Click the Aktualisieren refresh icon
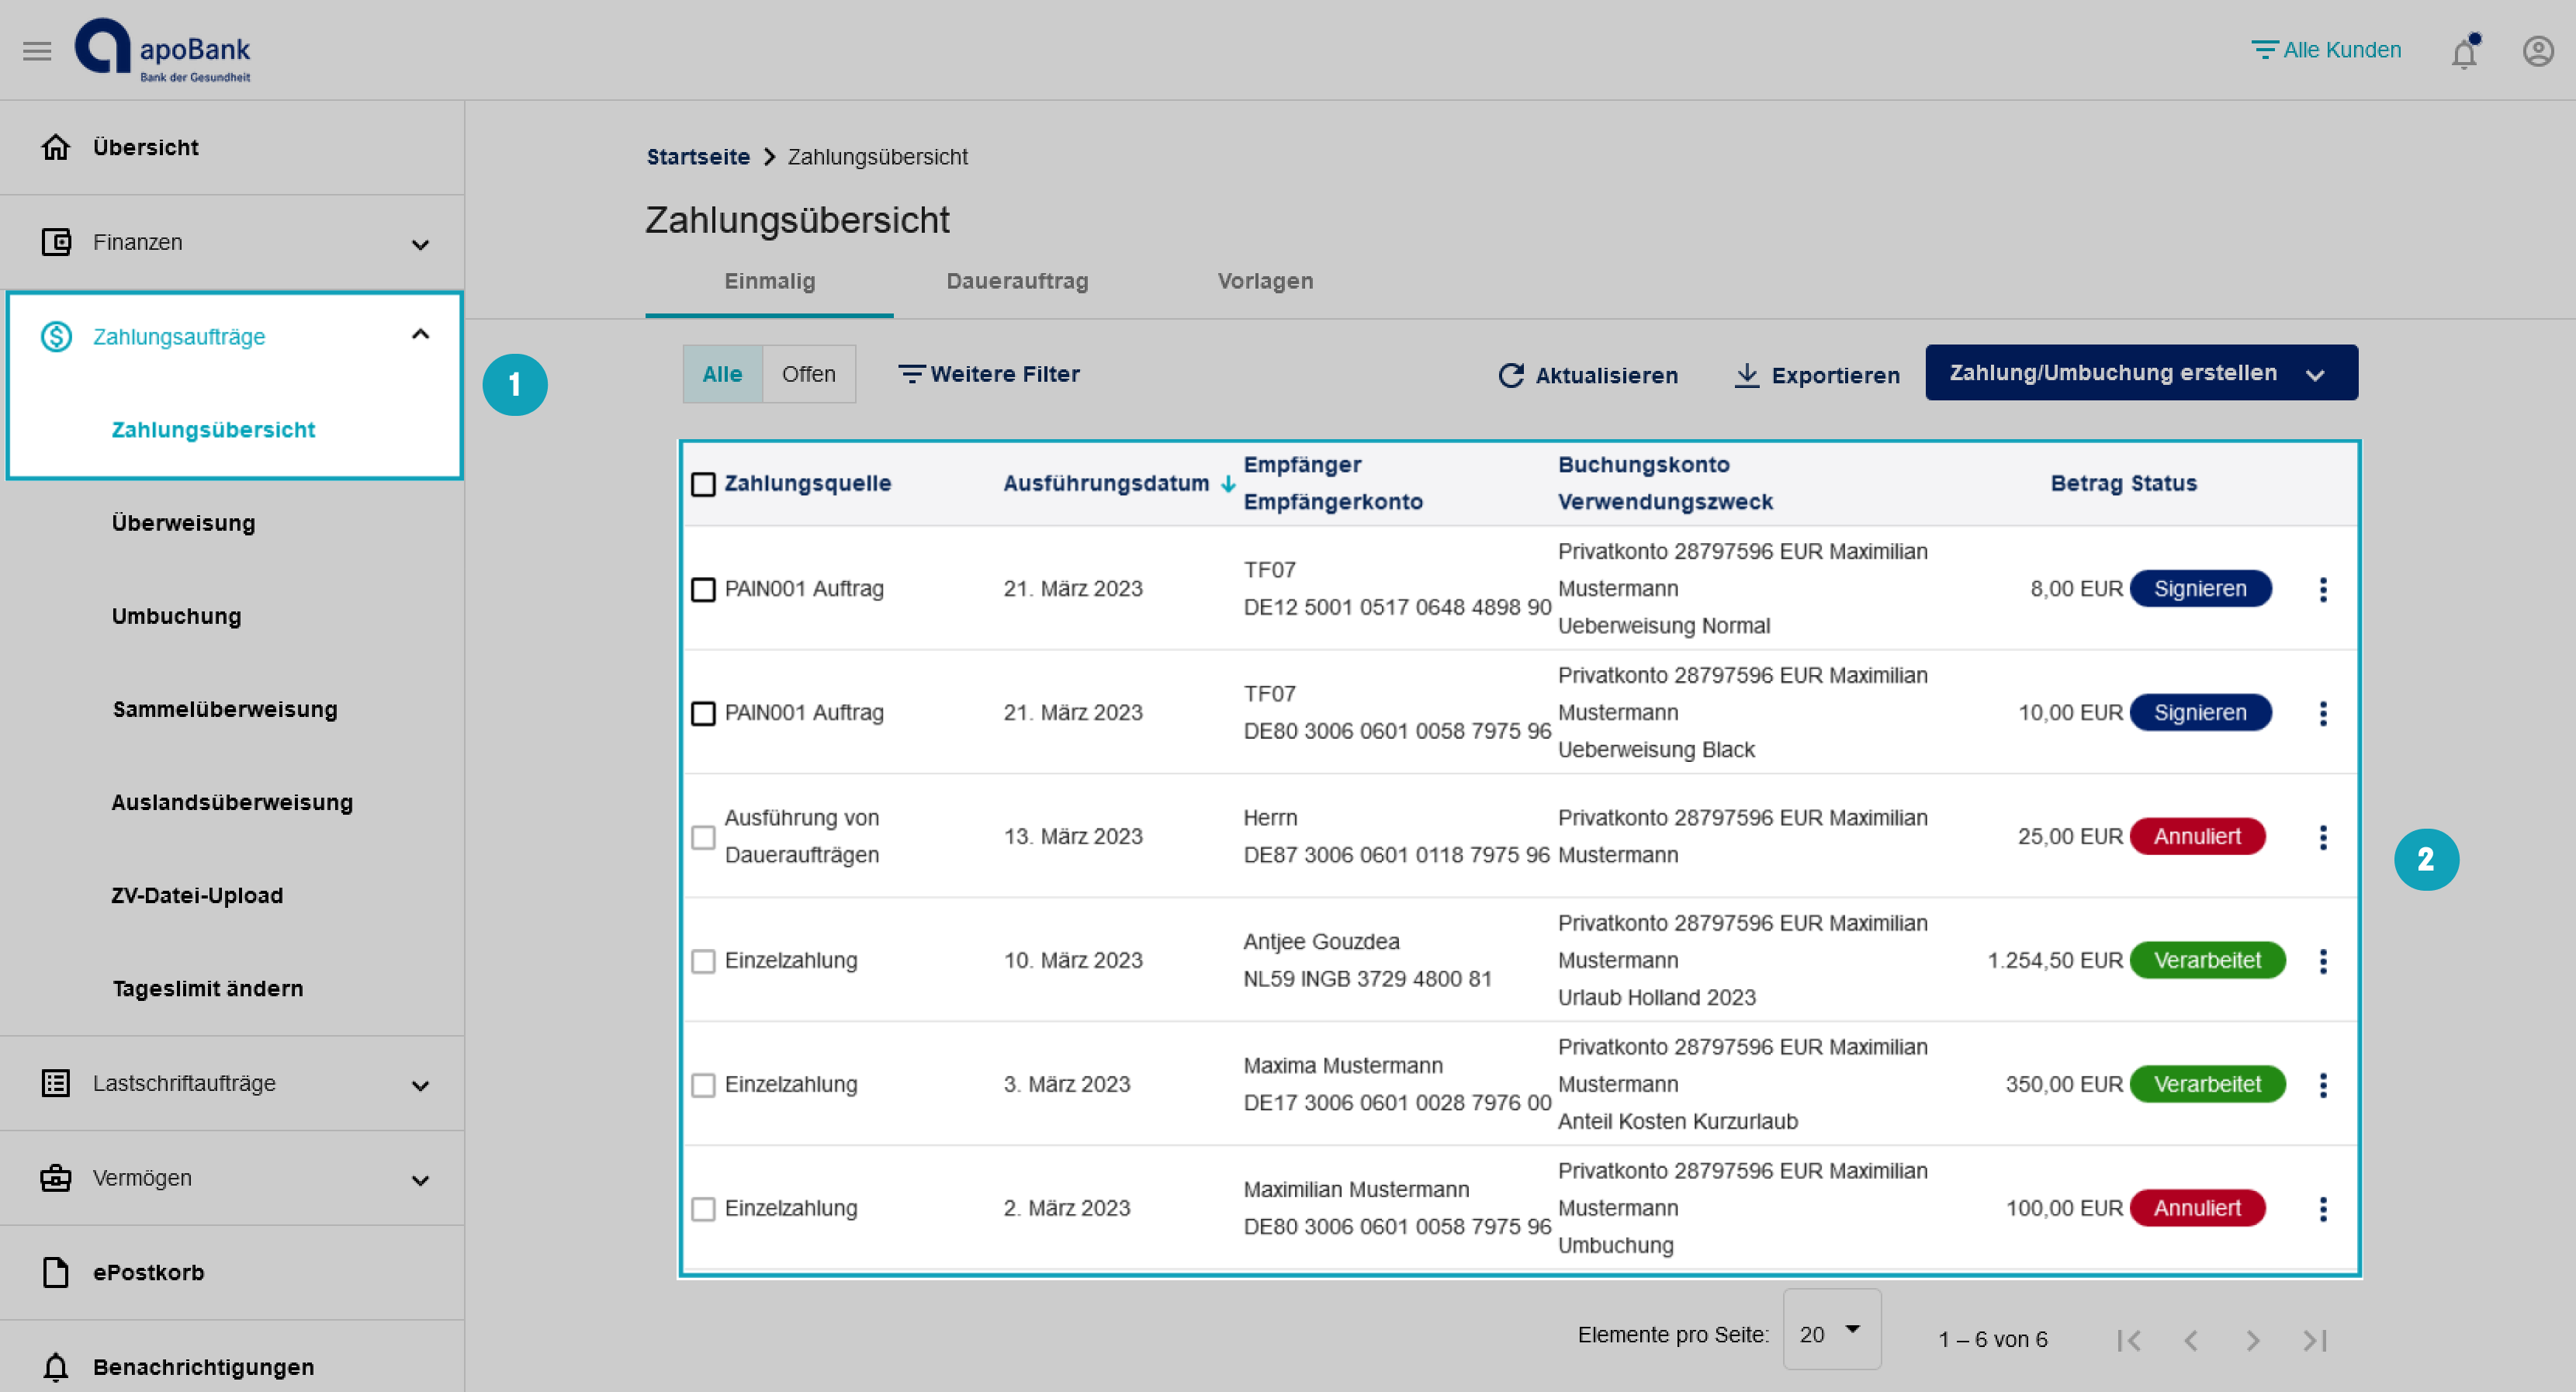 [1511, 375]
